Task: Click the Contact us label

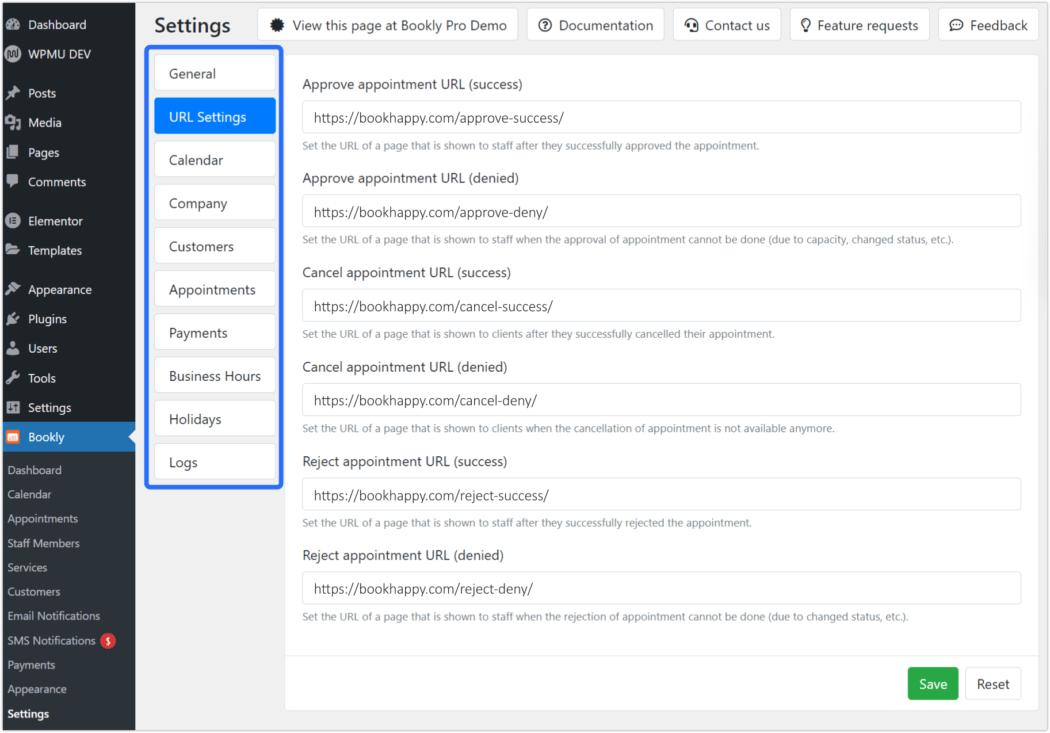Action: pos(737,25)
